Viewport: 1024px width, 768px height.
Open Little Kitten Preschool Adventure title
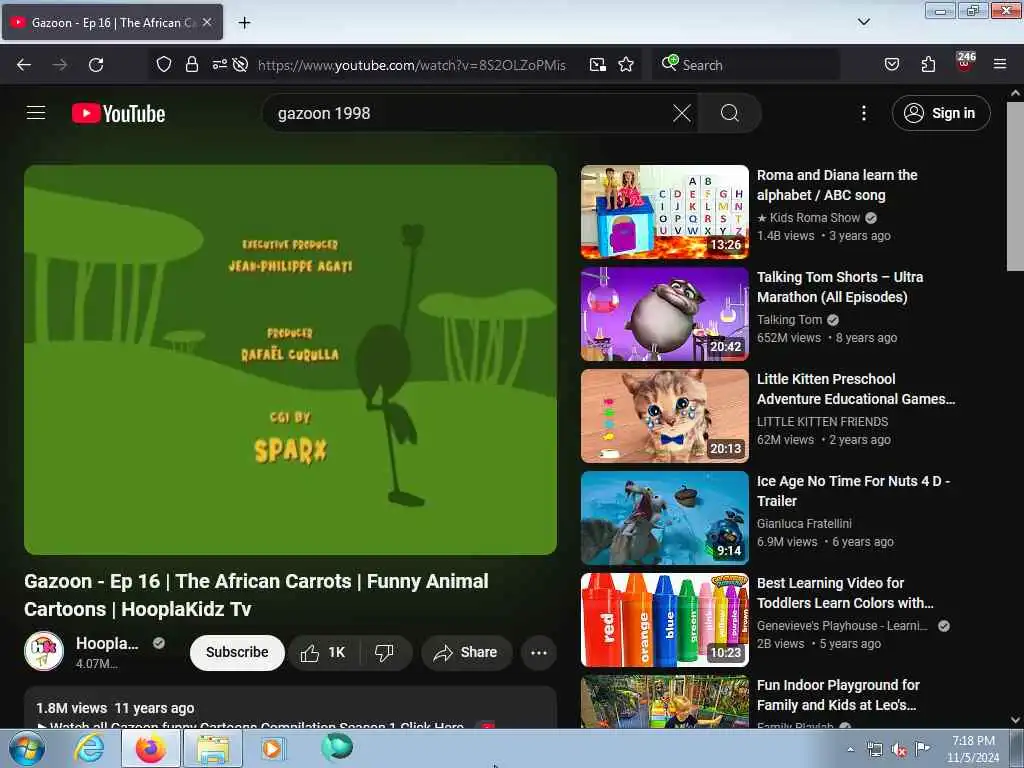(x=856, y=389)
